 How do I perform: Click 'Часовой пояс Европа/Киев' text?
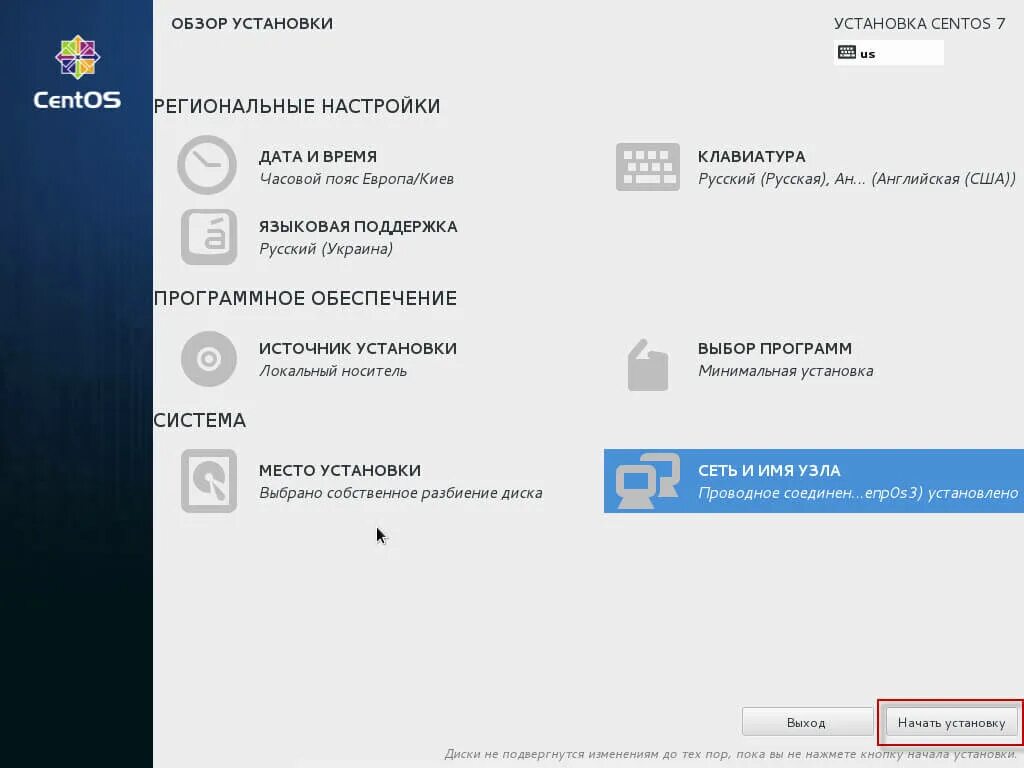pyautogui.click(x=357, y=179)
